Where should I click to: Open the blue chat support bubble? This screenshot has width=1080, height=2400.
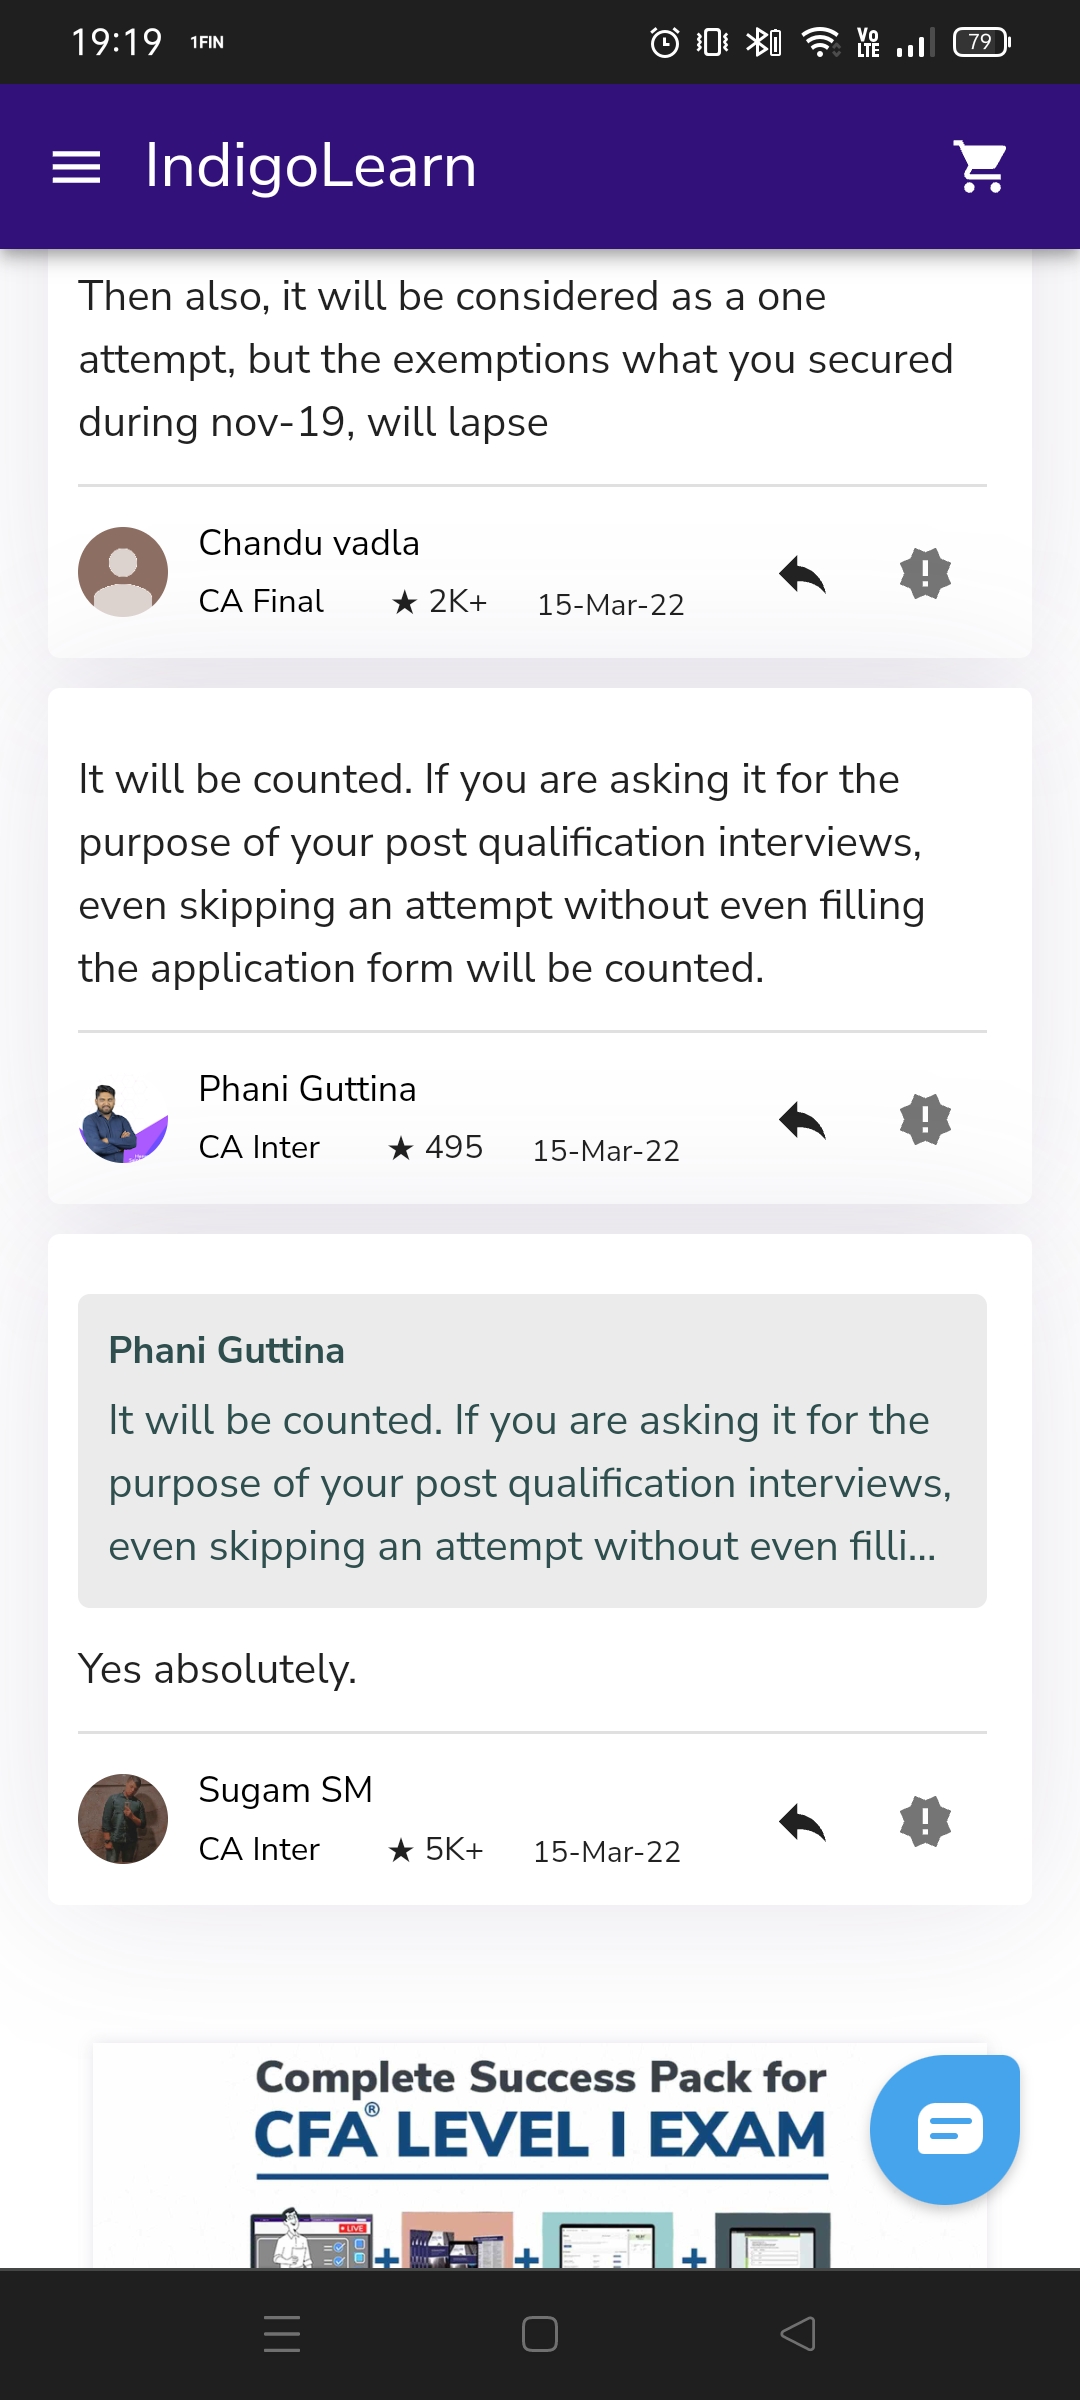coord(945,2129)
